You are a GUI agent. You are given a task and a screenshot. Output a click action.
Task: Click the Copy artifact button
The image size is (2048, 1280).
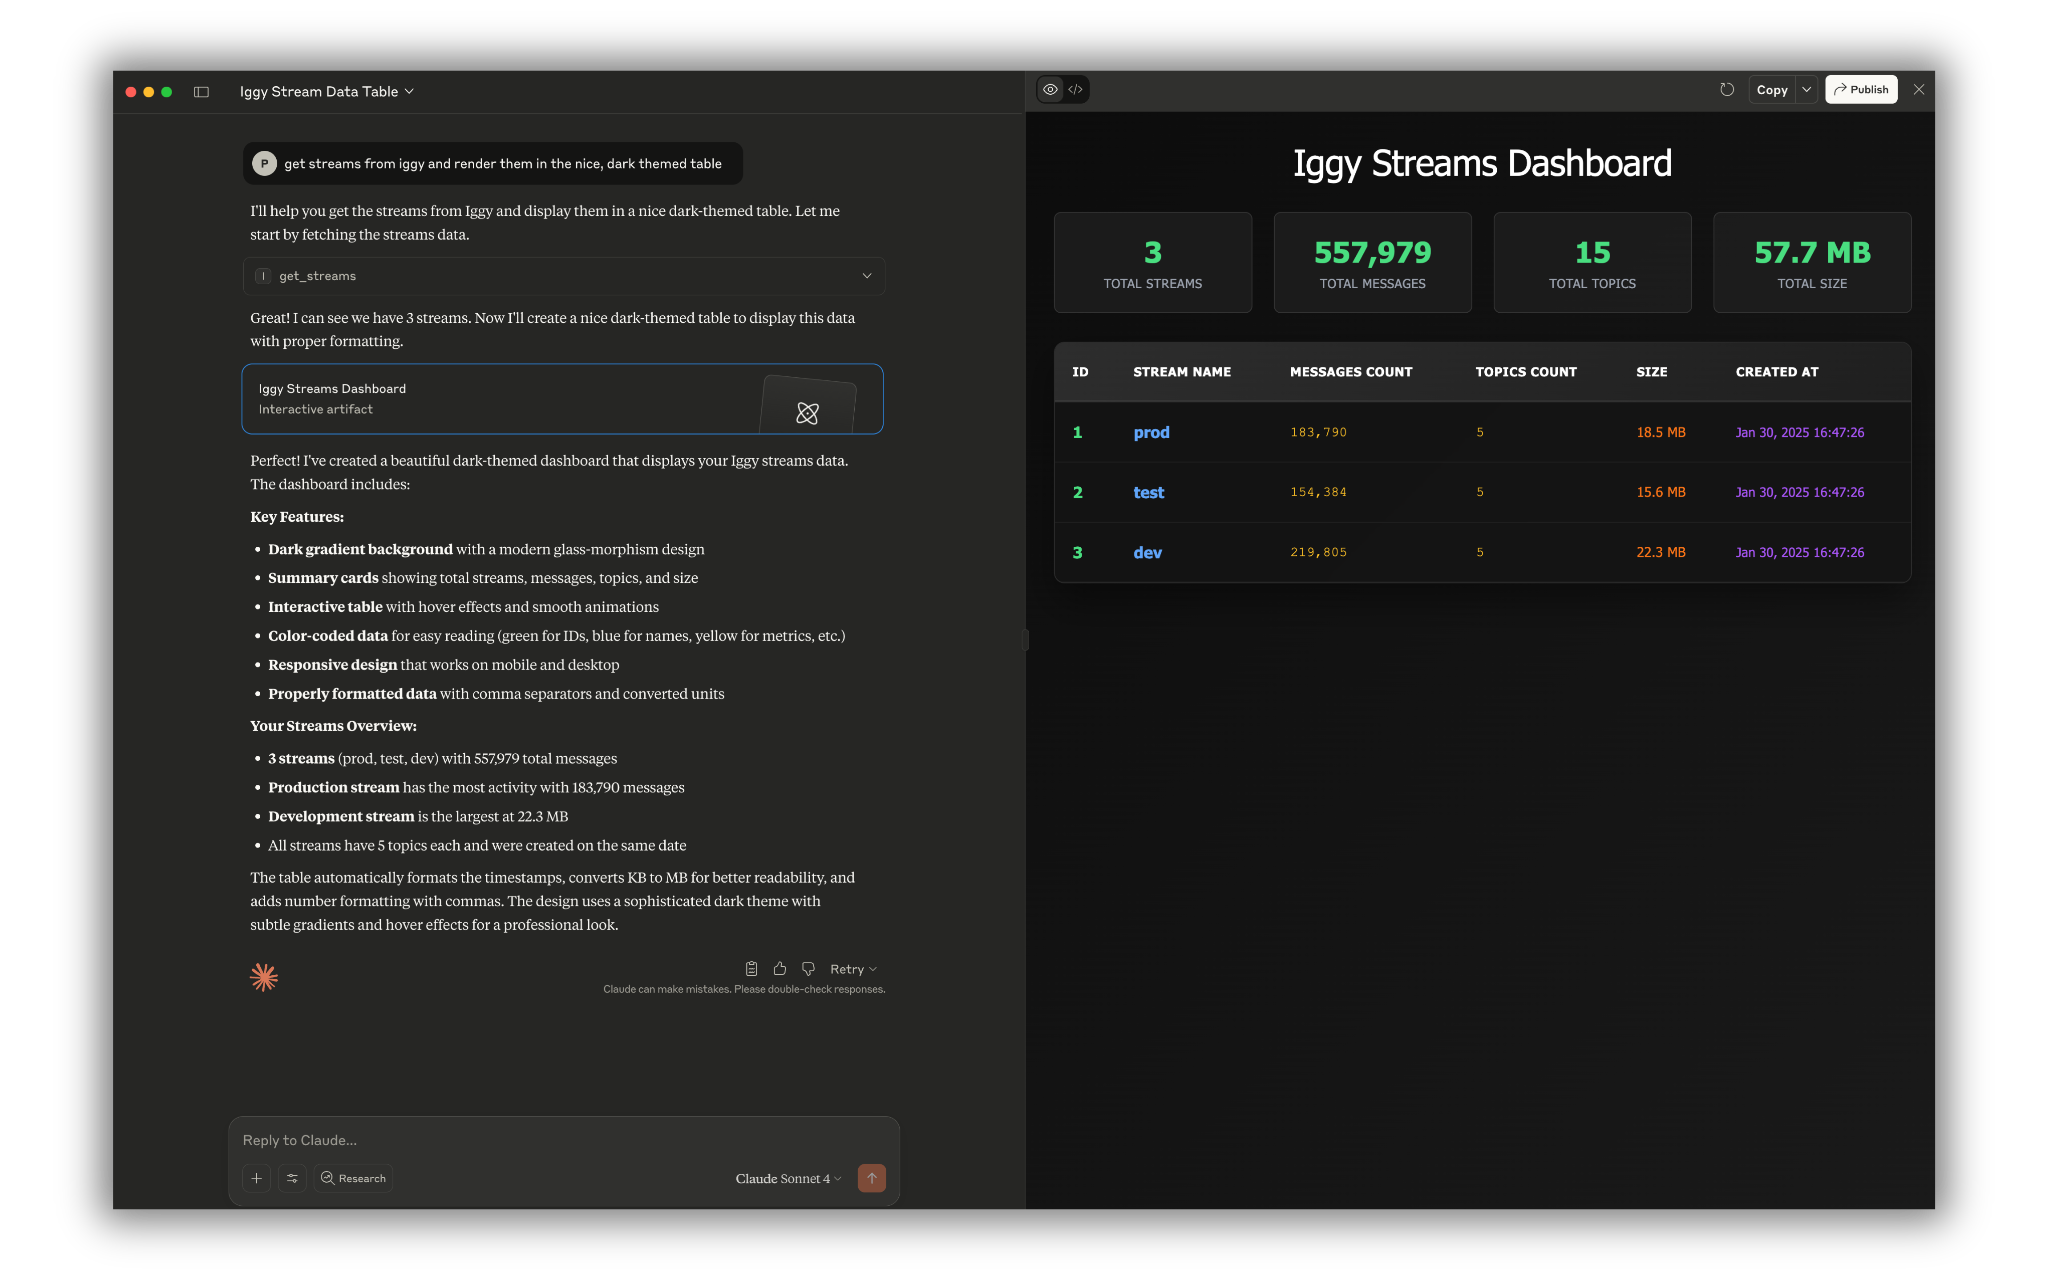coord(1771,90)
